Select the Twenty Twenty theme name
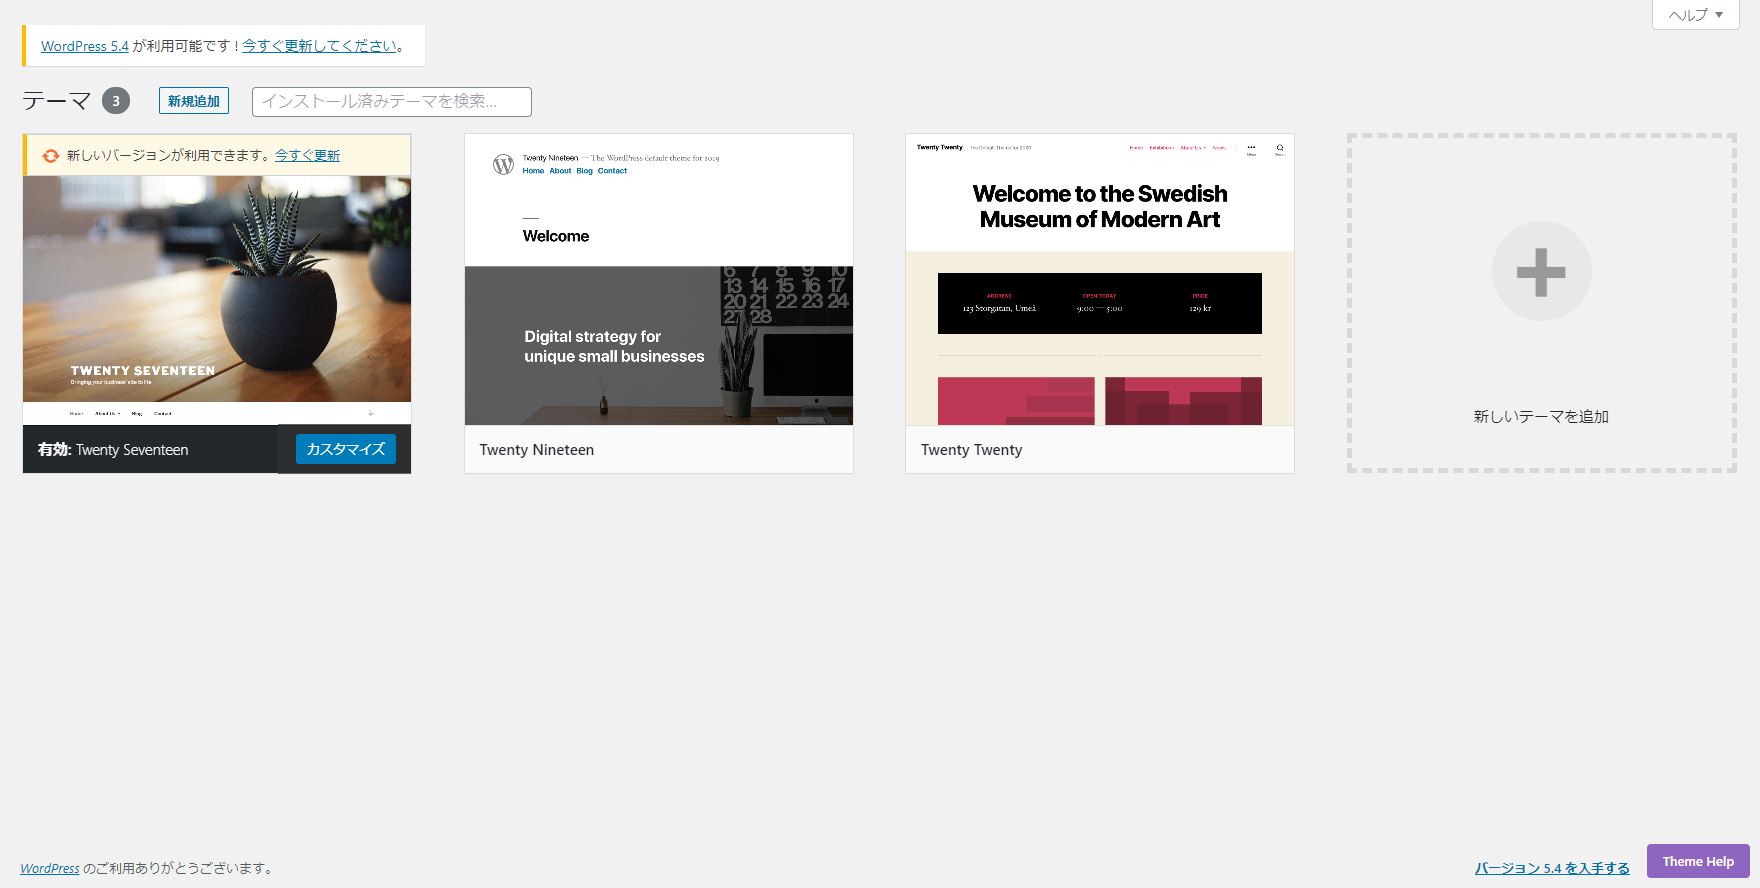Image resolution: width=1760 pixels, height=888 pixels. tap(971, 450)
